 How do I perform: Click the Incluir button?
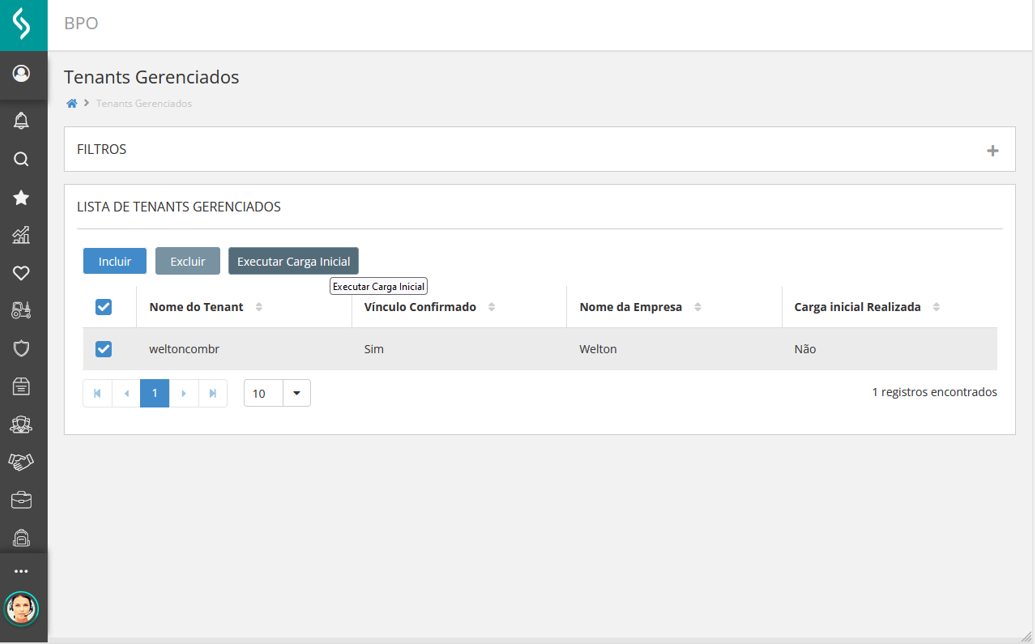[x=115, y=261]
